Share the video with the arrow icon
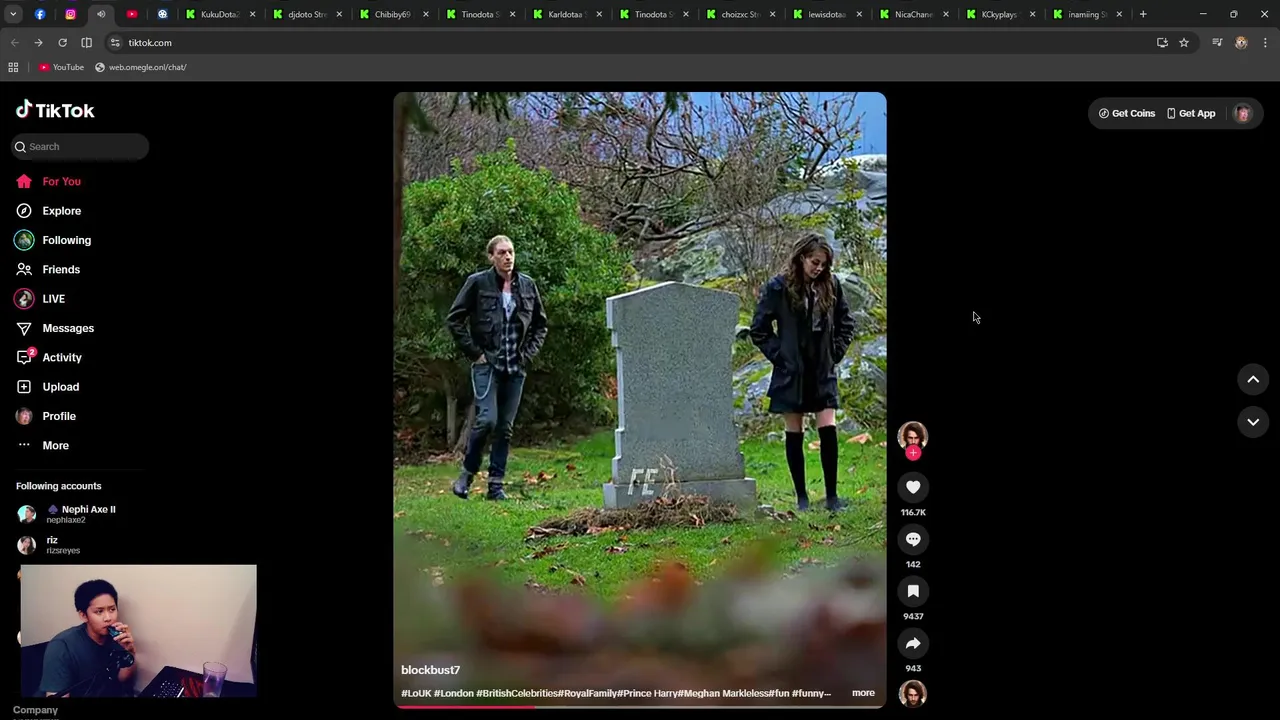This screenshot has width=1280, height=720. [x=913, y=643]
